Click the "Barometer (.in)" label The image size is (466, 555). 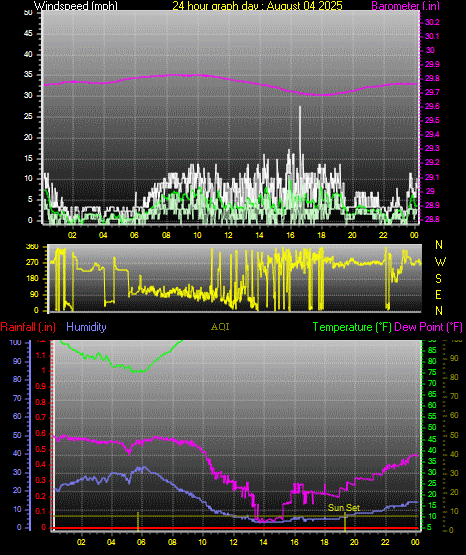point(405,6)
